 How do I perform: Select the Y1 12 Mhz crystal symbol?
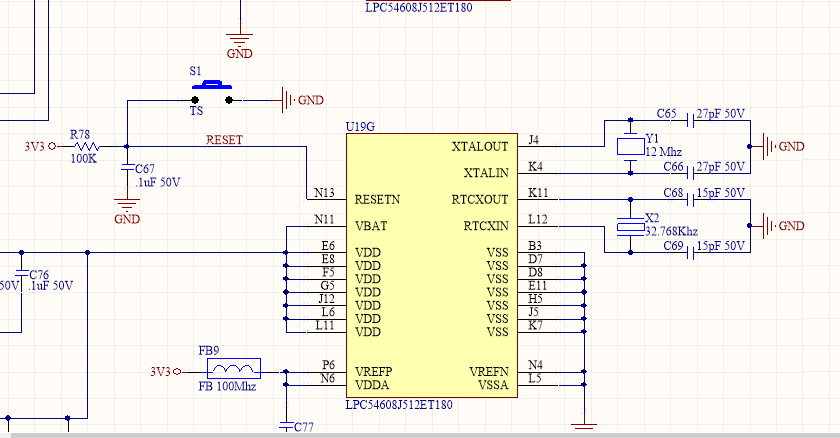point(631,147)
